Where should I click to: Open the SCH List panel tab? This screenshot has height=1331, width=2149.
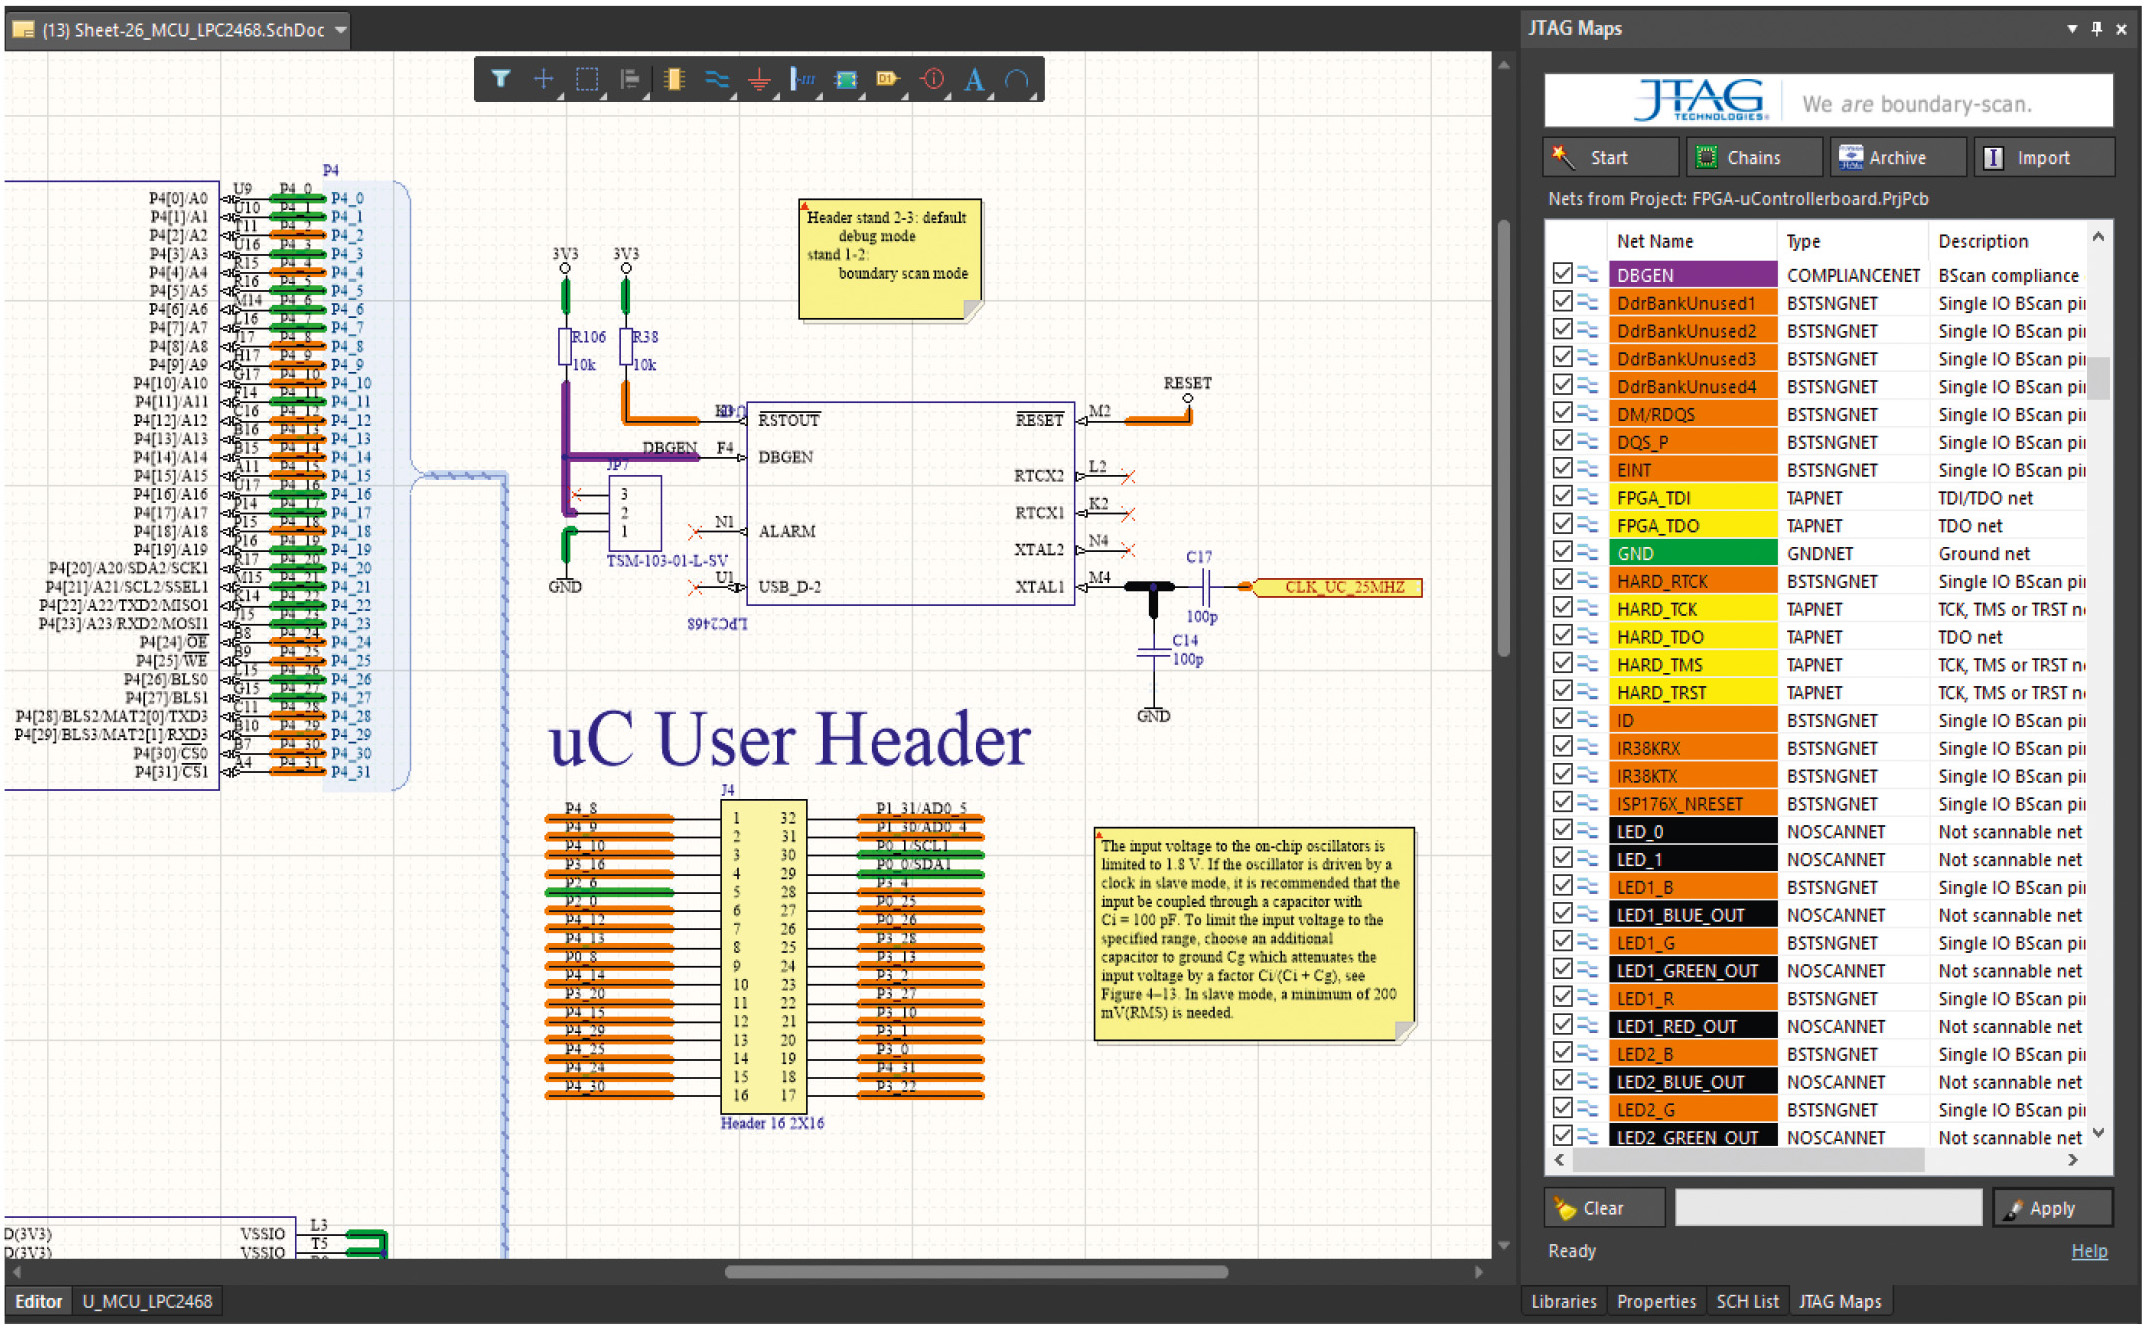(1747, 1301)
